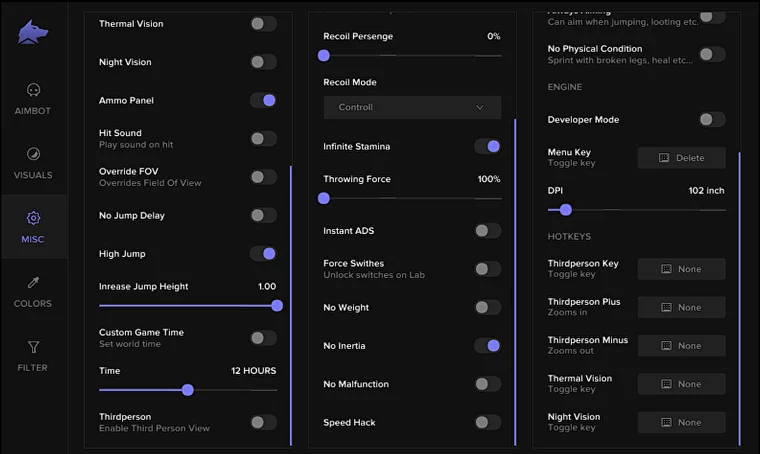Click the Night Vision hotkey None button
This screenshot has height=454, width=760.
point(681,422)
